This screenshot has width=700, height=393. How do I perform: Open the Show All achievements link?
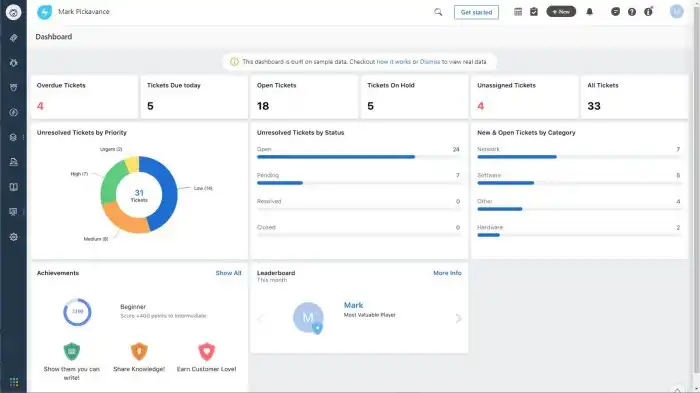point(228,273)
